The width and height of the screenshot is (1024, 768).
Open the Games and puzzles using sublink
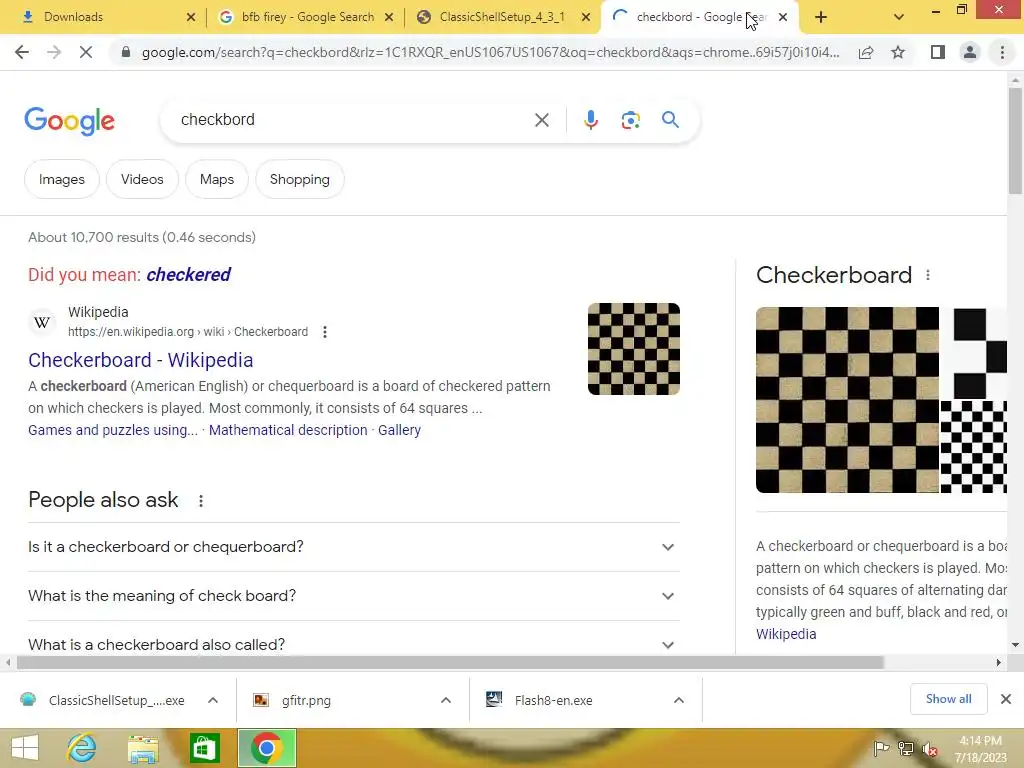(112, 430)
